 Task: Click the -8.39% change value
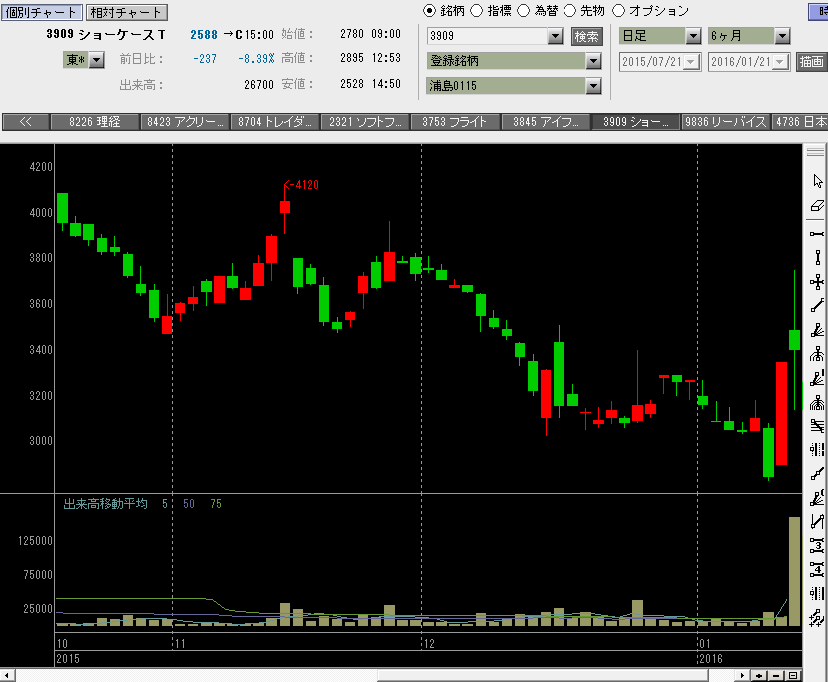click(x=256, y=59)
